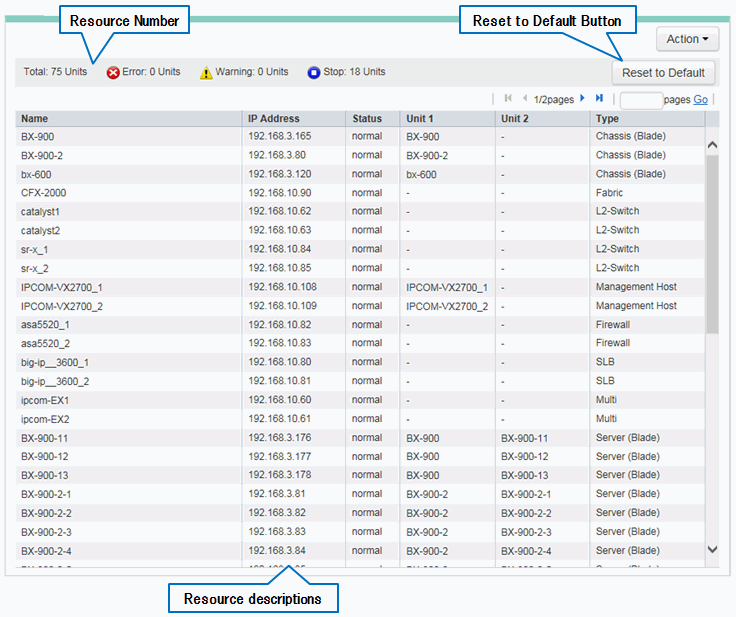Click the blue Stop status icon
This screenshot has height=617, width=736.
pos(313,72)
